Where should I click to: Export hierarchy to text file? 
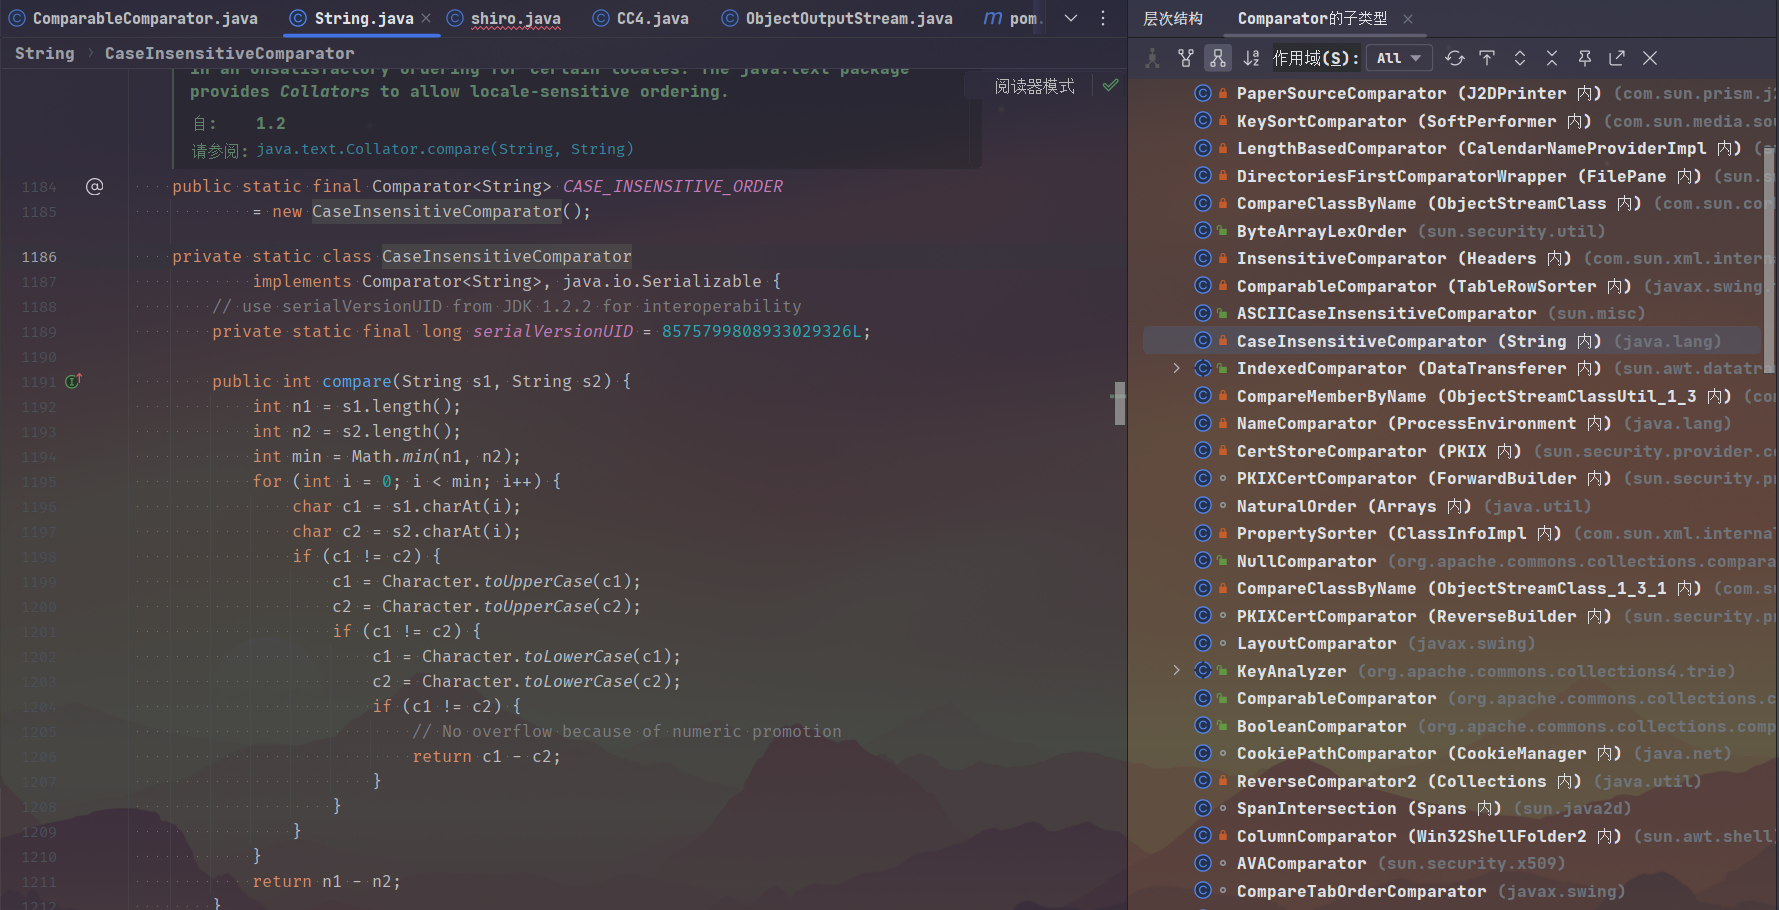(x=1617, y=58)
